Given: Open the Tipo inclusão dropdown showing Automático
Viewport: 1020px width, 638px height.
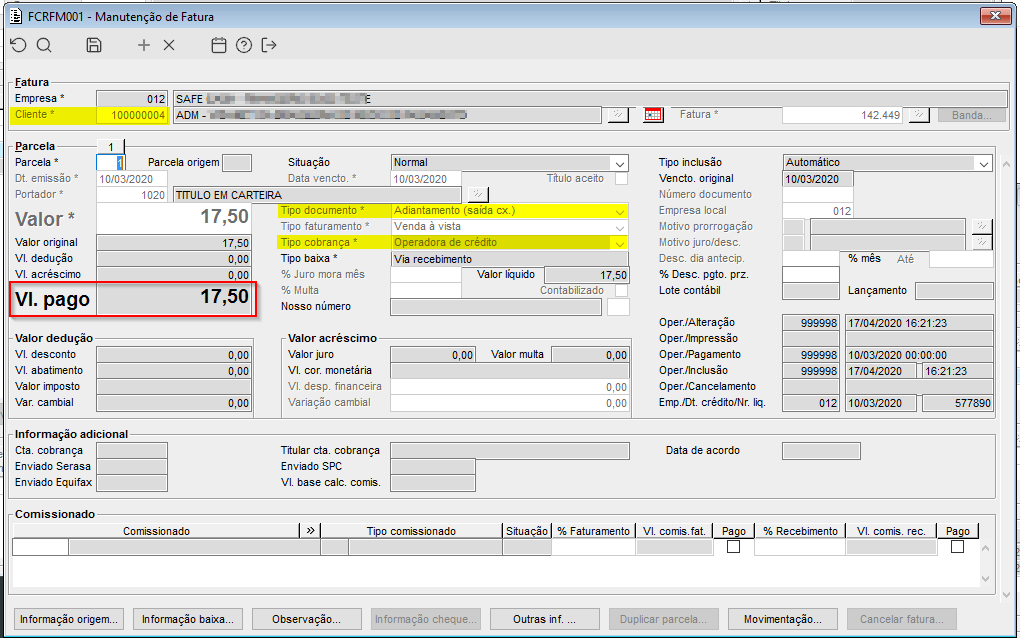Looking at the screenshot, I should pyautogui.click(x=981, y=163).
